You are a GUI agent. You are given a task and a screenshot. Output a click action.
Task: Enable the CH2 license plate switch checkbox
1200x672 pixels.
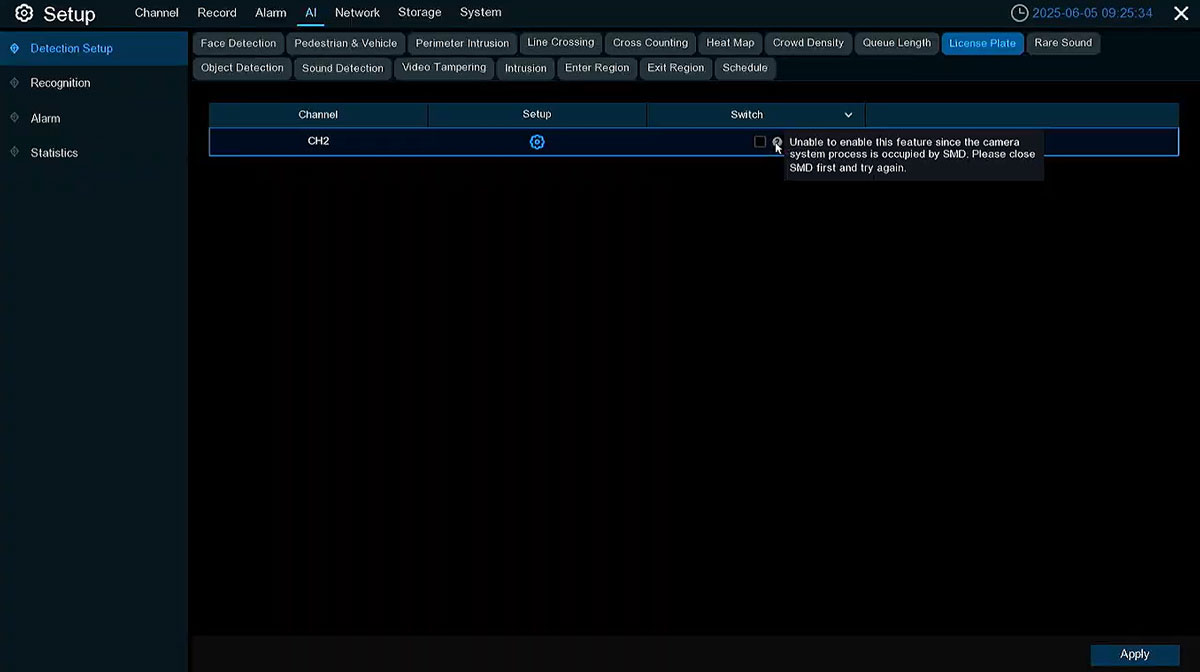pos(760,142)
